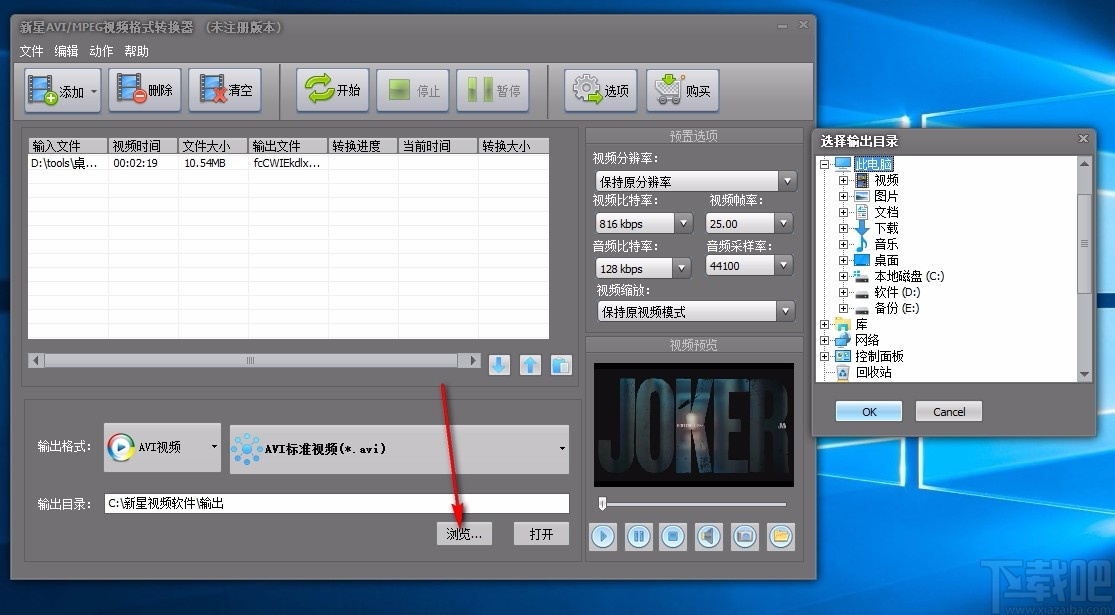Open the 帮助 menu
This screenshot has width=1115, height=615.
pos(135,51)
